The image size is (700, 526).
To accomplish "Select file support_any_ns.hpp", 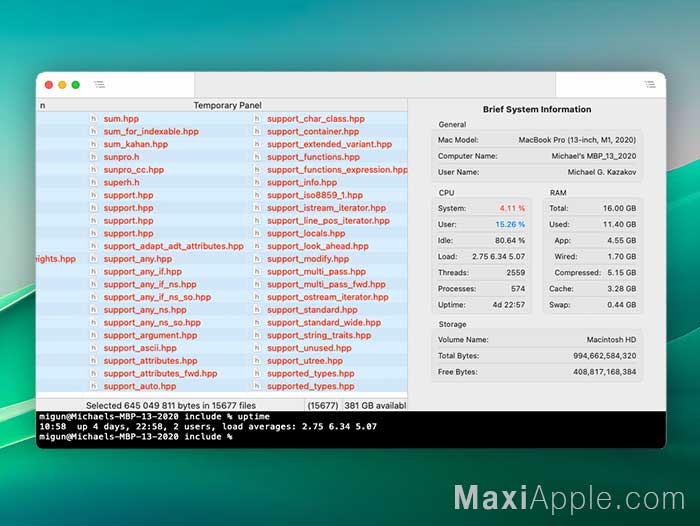I will (145, 310).
